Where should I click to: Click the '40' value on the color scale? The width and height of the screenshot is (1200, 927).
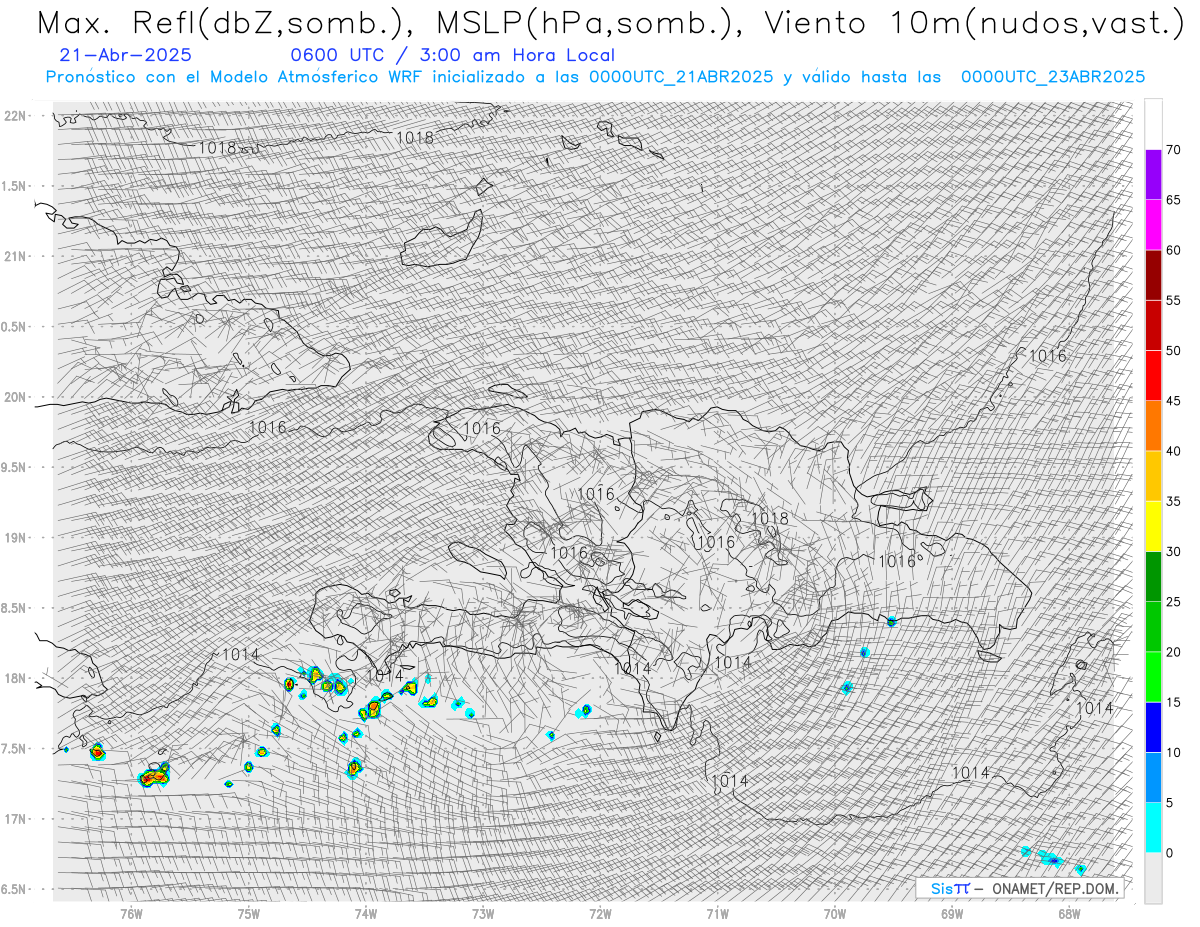tap(1173, 451)
